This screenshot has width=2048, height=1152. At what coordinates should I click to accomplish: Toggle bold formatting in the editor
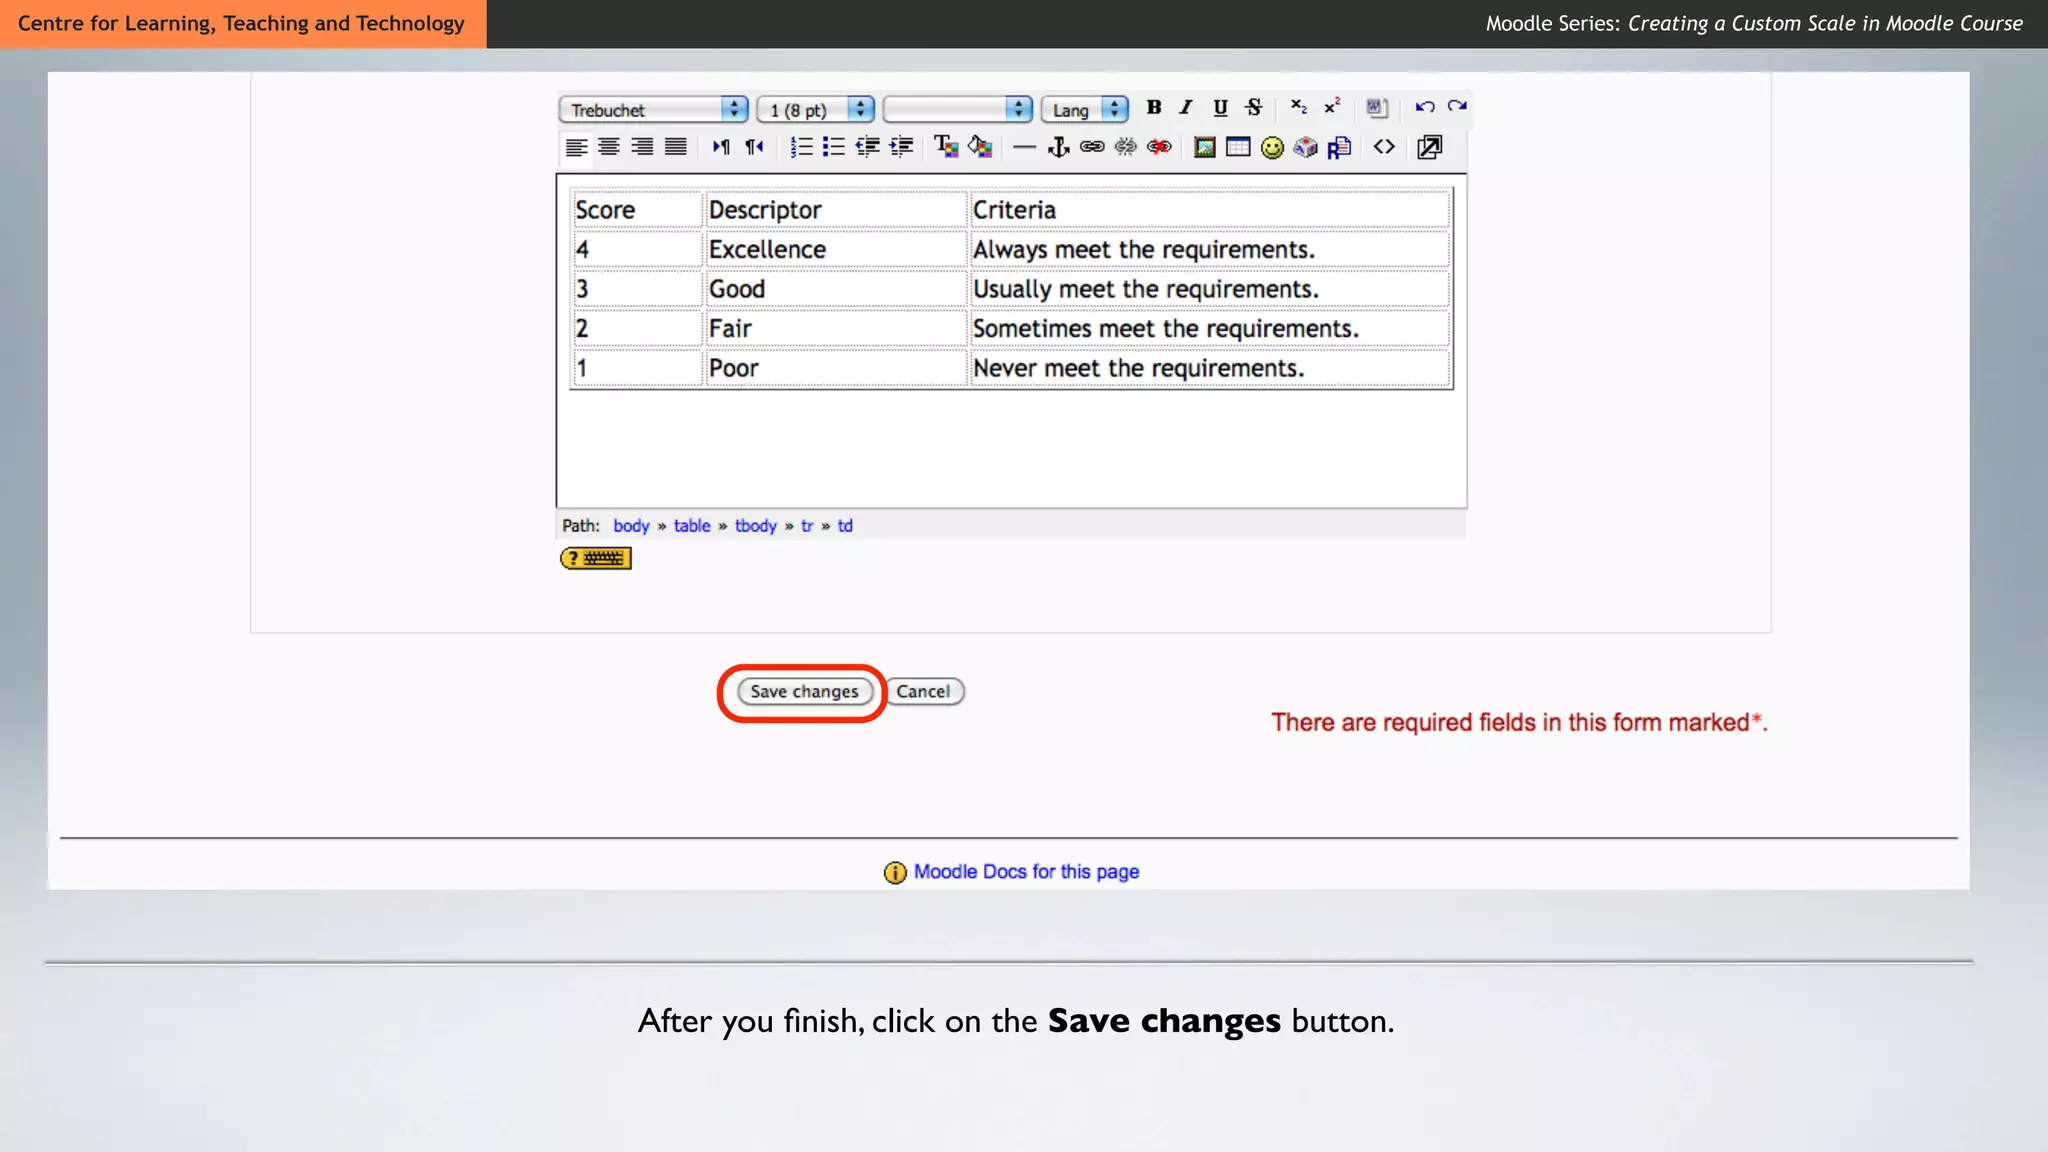tap(1153, 107)
